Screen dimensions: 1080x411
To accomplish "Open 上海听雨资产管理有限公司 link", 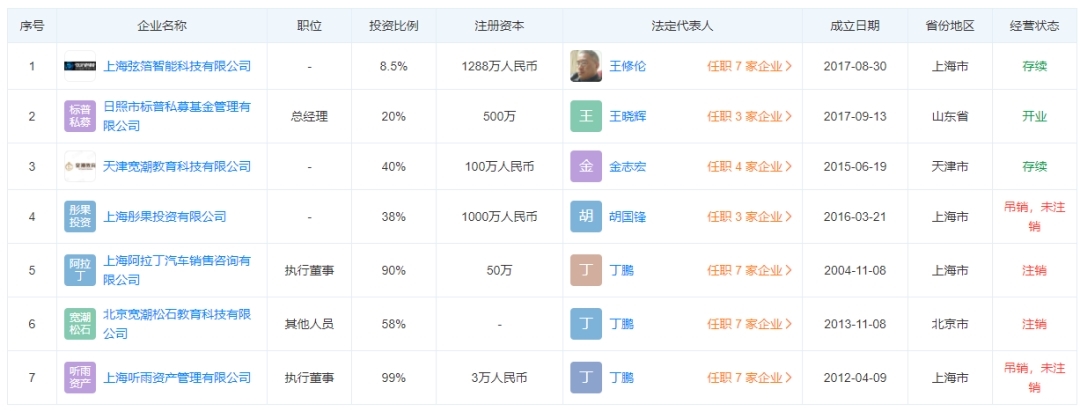I will 177,377.
